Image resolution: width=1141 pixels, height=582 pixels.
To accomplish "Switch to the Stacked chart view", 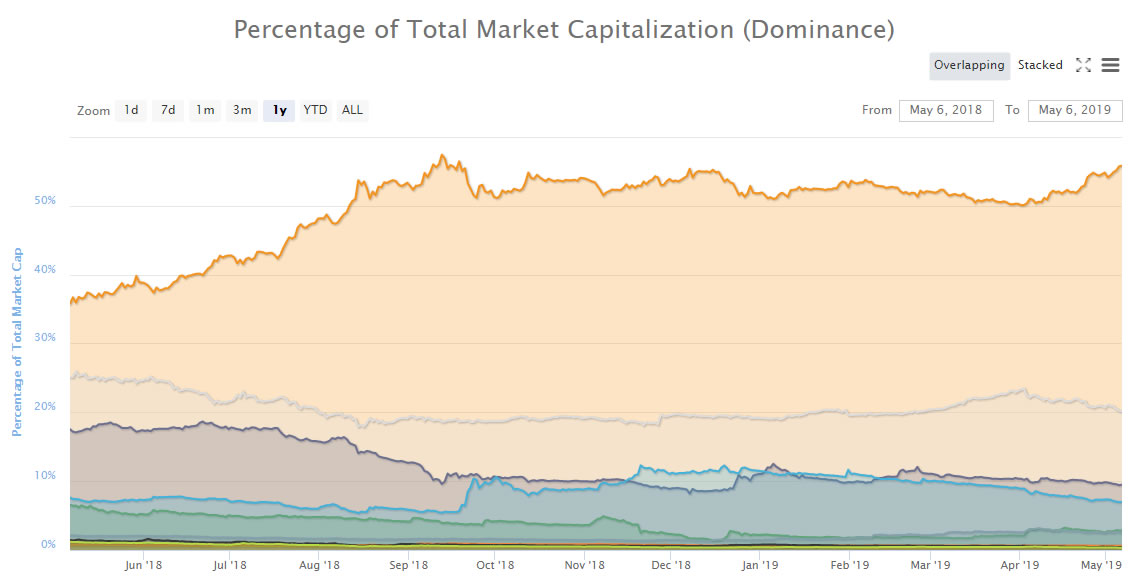I will pyautogui.click(x=1040, y=64).
